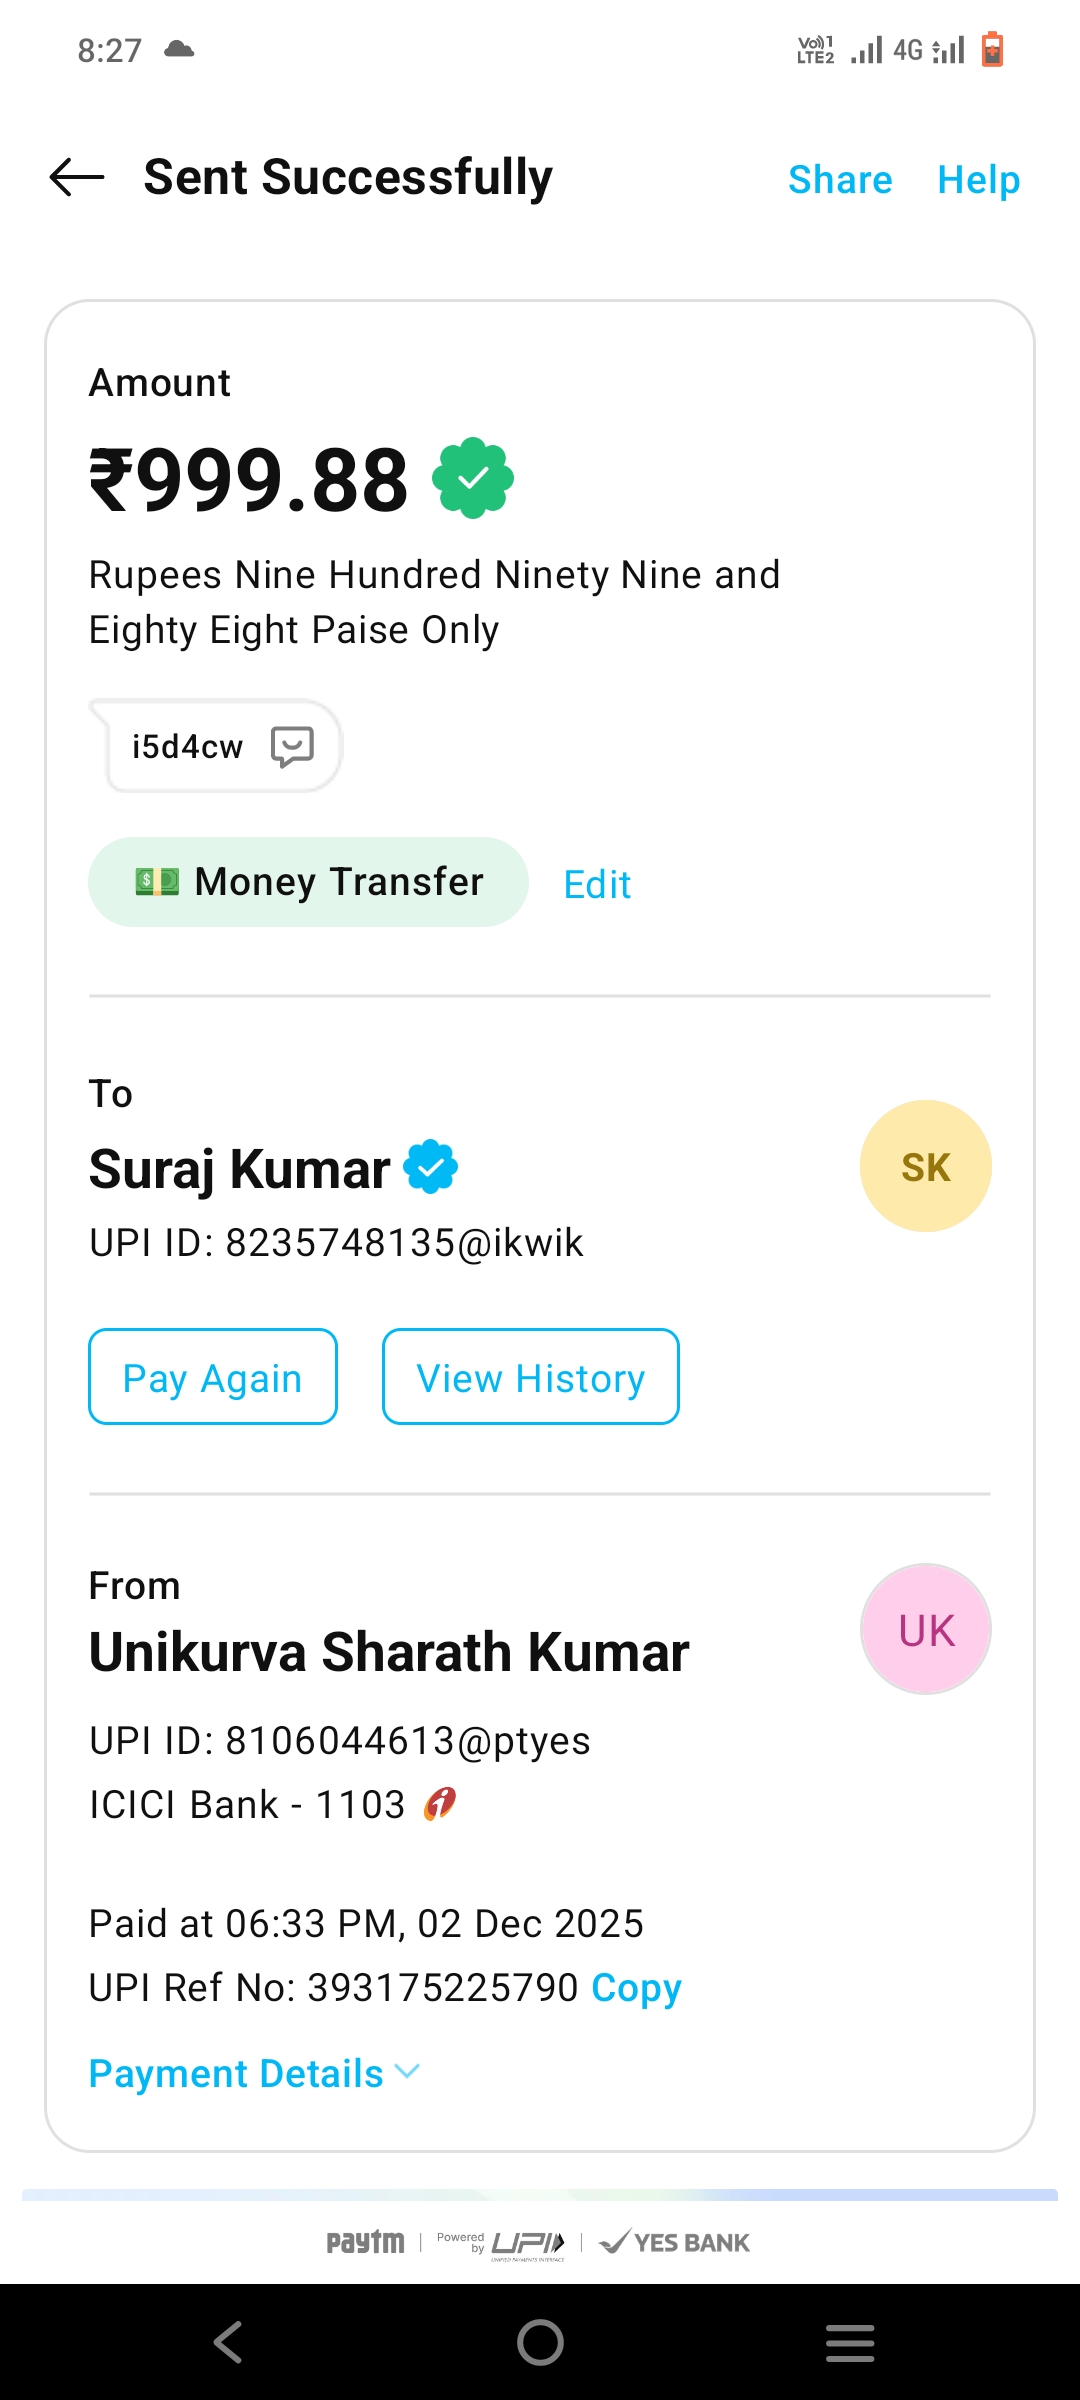Select the Money Transfer category tag
1080x2400 pixels.
tap(308, 882)
